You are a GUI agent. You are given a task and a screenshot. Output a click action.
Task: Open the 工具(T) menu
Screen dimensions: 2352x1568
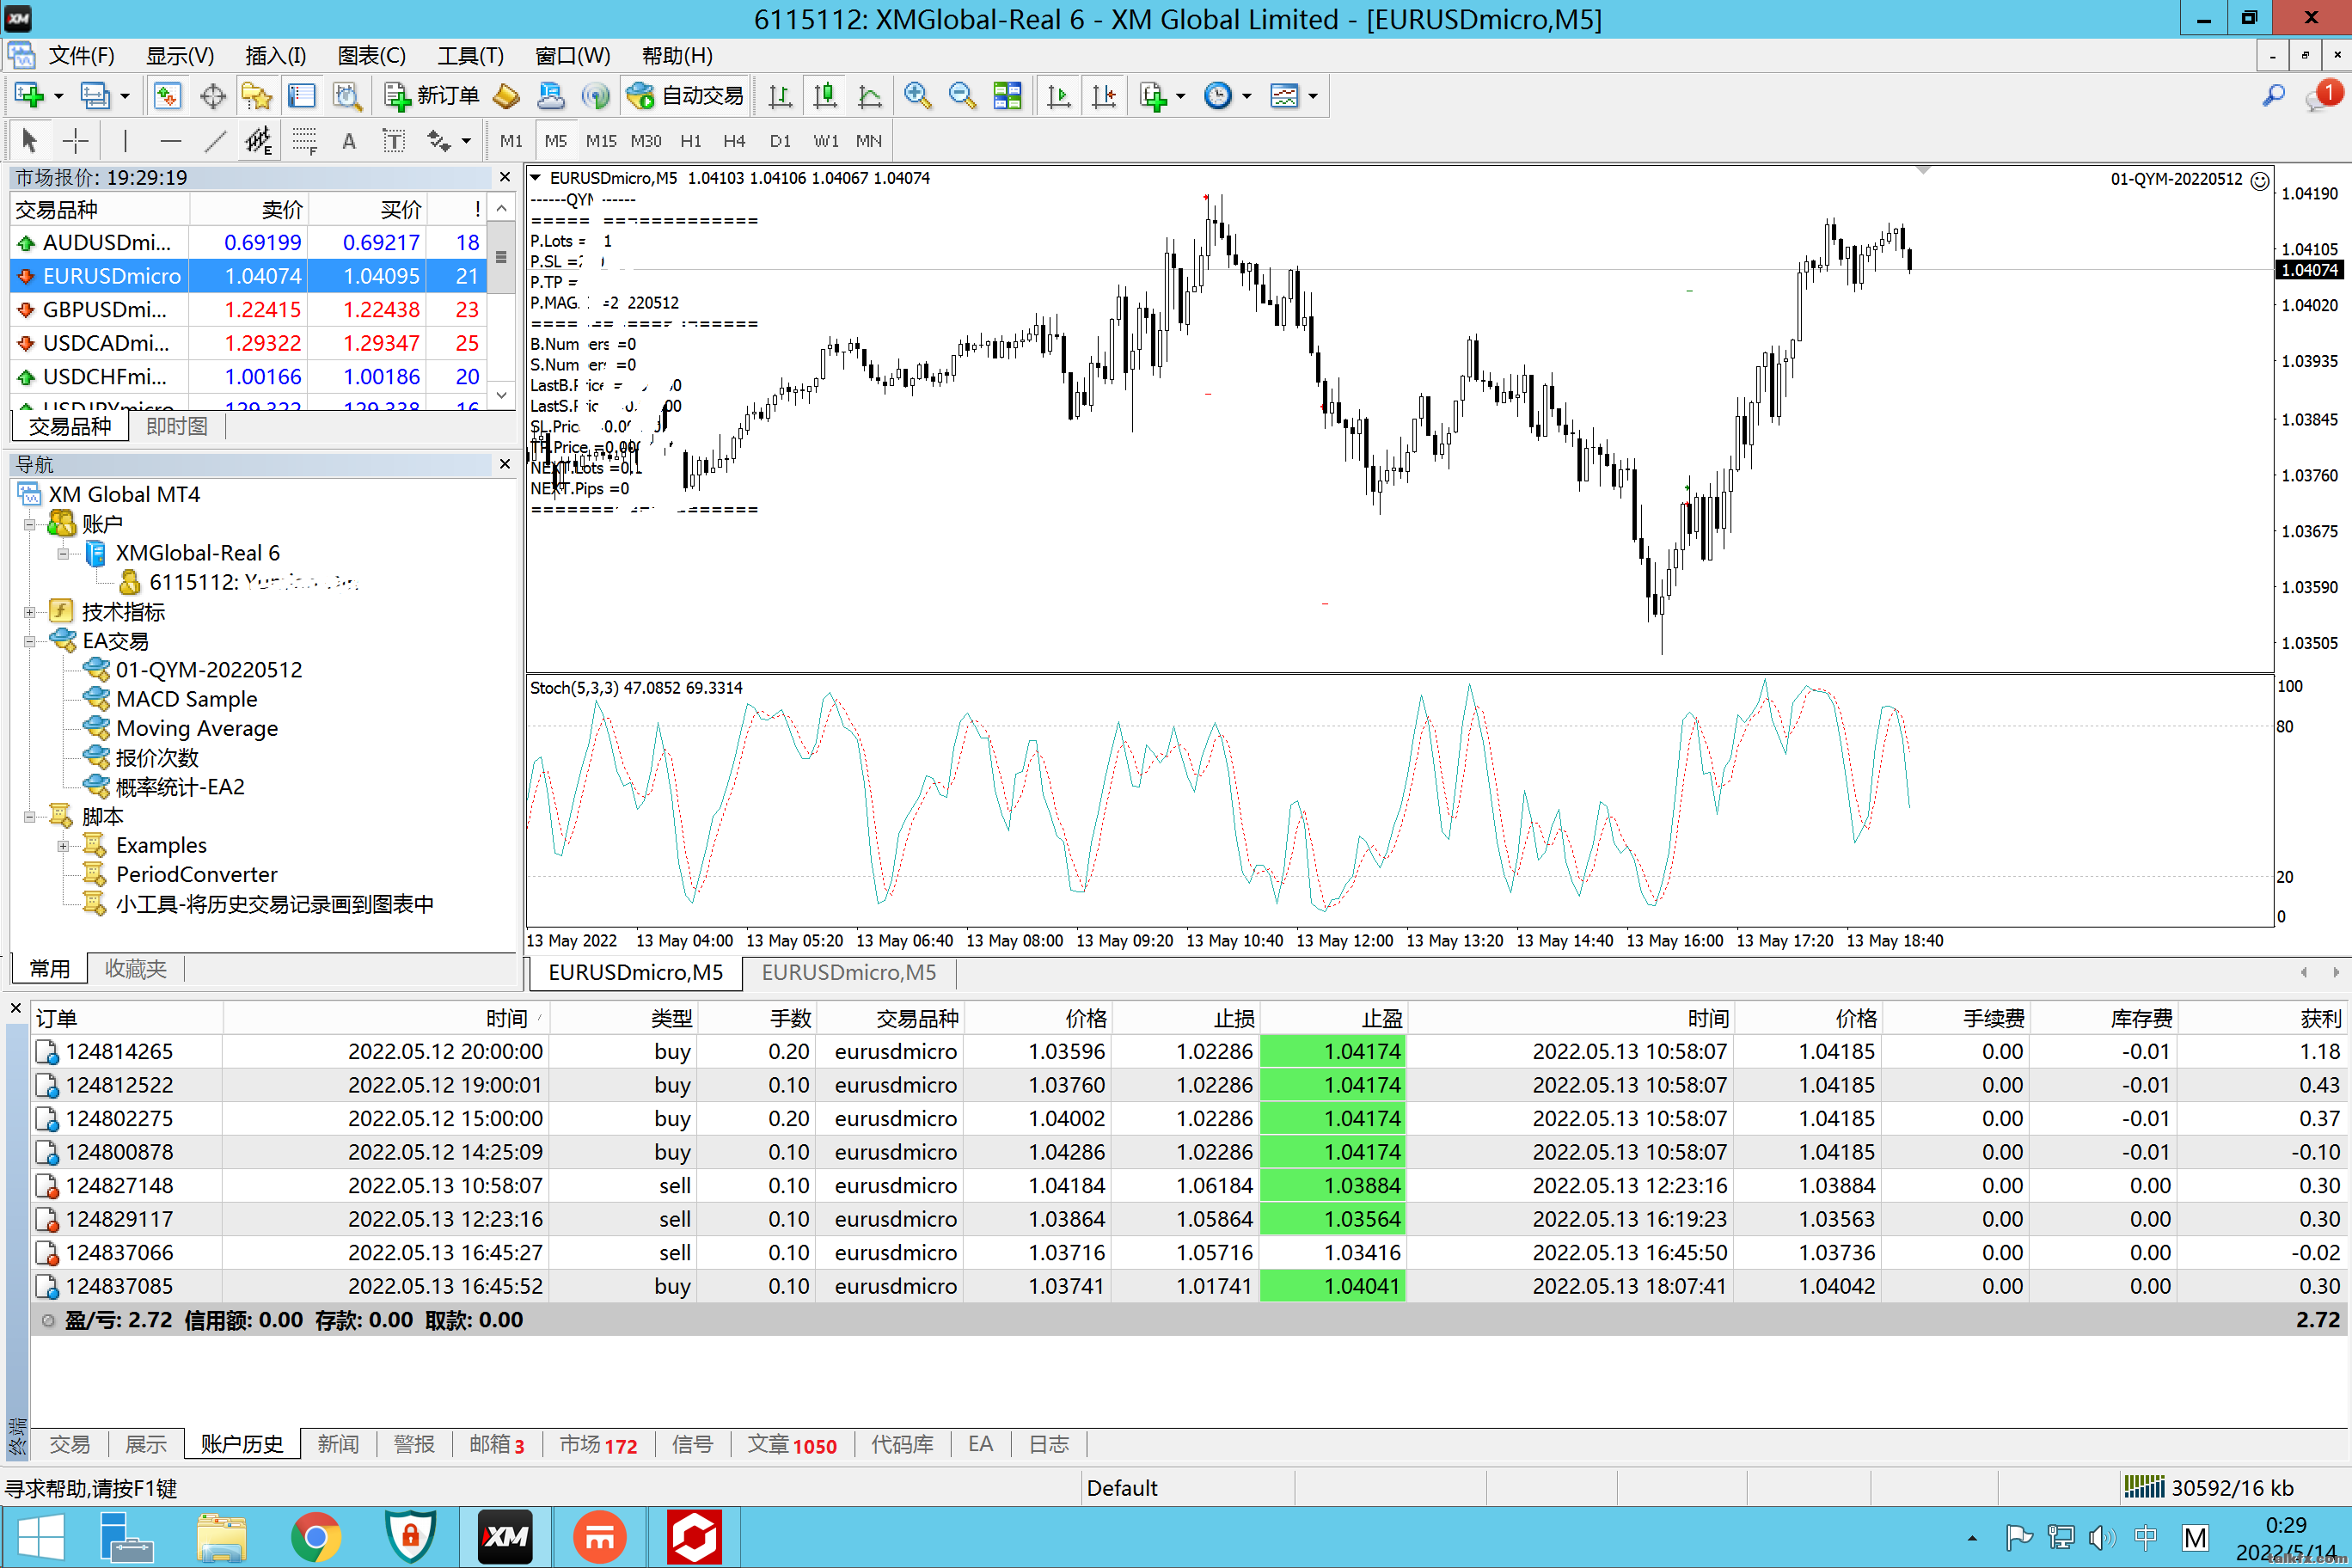click(x=470, y=56)
